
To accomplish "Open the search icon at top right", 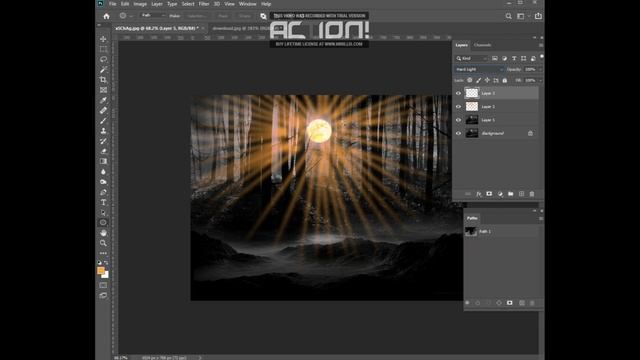I will (x=509, y=16).
